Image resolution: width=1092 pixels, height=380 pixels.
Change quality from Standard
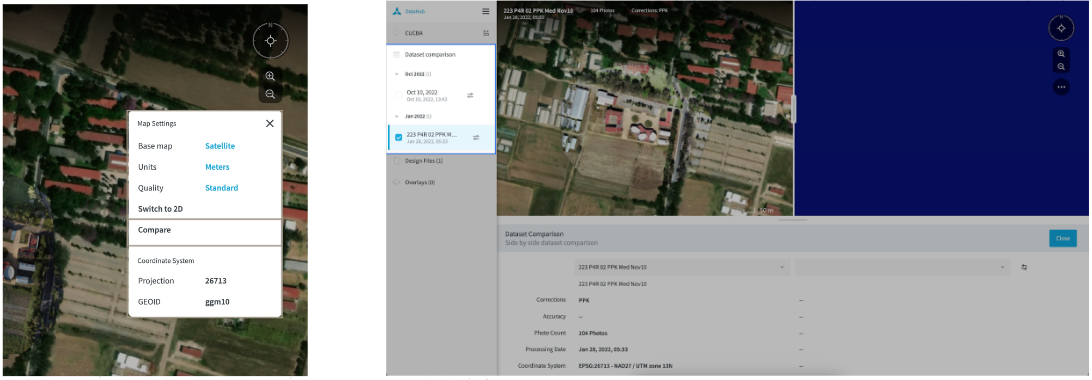pyautogui.click(x=221, y=188)
